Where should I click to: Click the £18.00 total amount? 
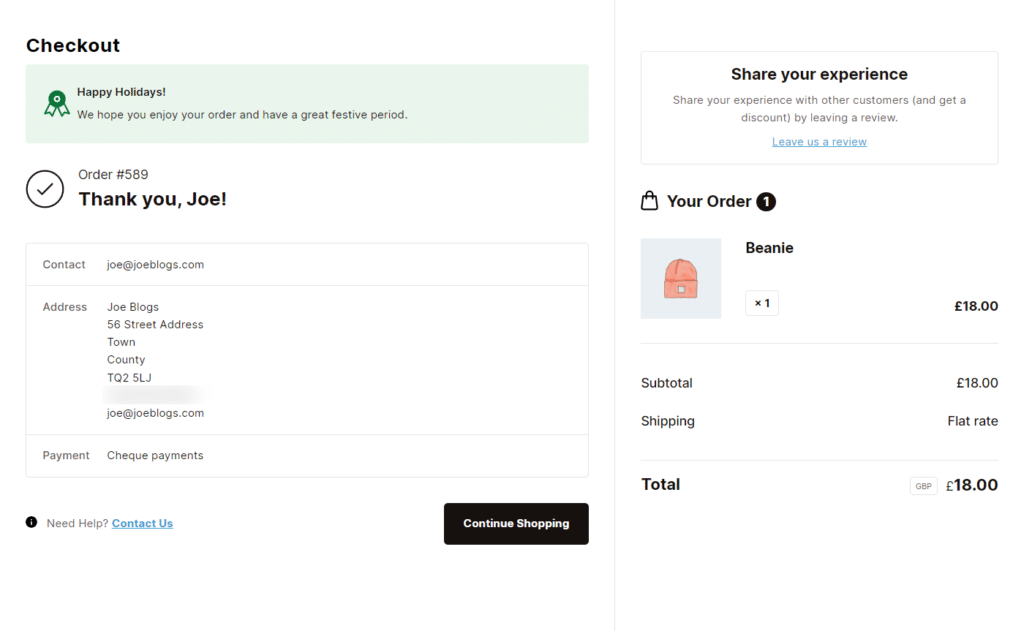(971, 484)
